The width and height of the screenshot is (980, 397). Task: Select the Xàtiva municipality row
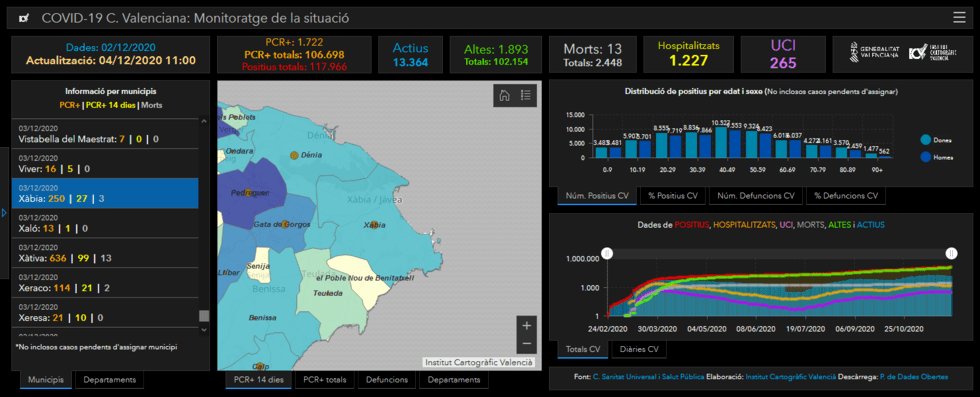click(105, 253)
